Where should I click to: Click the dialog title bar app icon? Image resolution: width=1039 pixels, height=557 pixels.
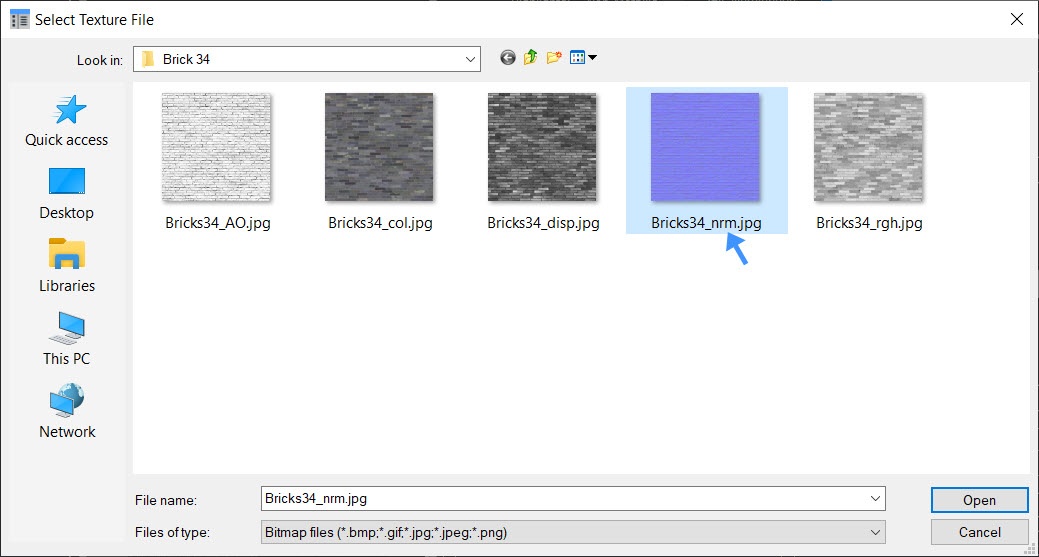coord(20,19)
